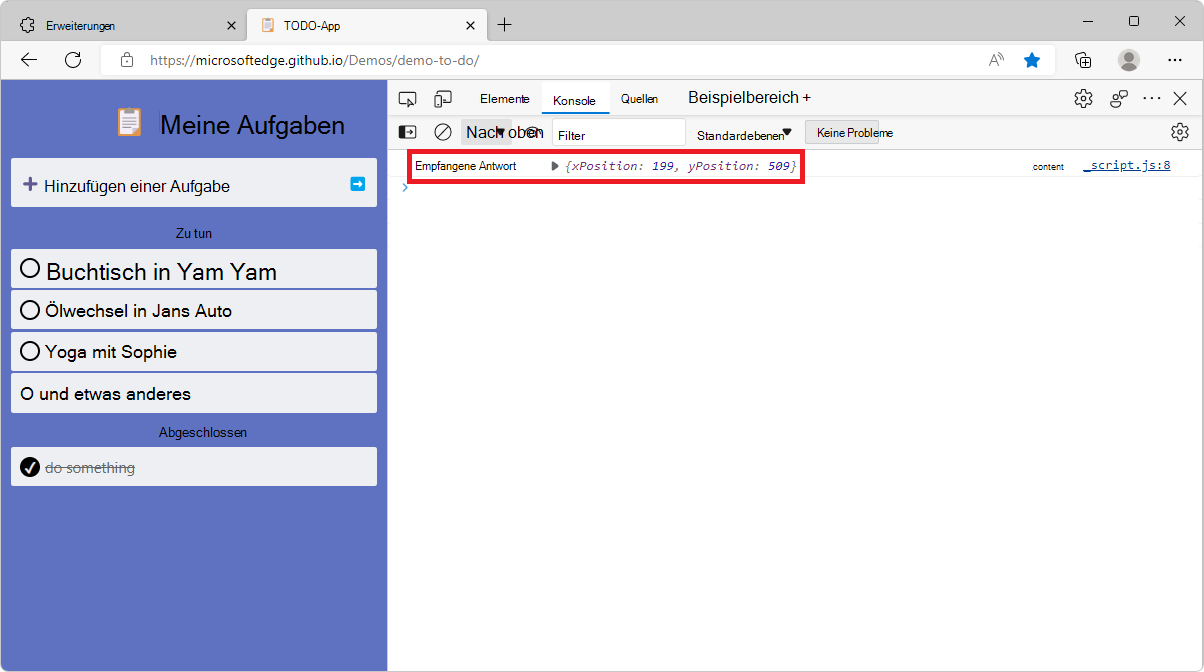Open the customize DevTools issues icon
The height and width of the screenshot is (672, 1204).
pyautogui.click(x=1118, y=98)
